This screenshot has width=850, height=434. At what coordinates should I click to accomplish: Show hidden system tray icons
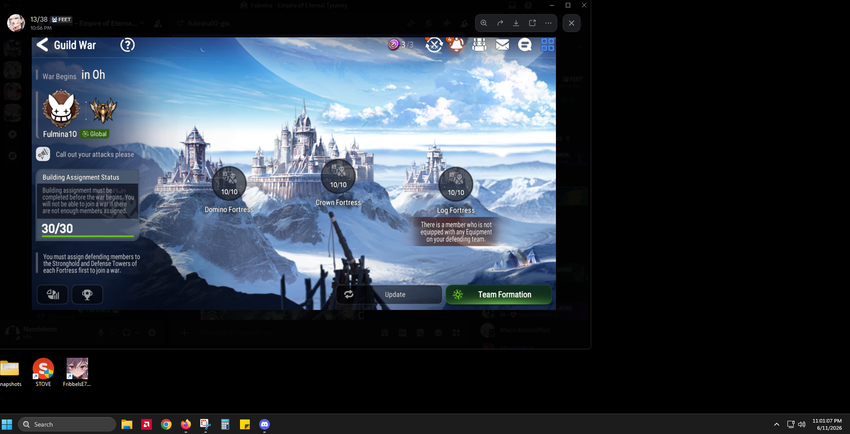pyautogui.click(x=776, y=424)
